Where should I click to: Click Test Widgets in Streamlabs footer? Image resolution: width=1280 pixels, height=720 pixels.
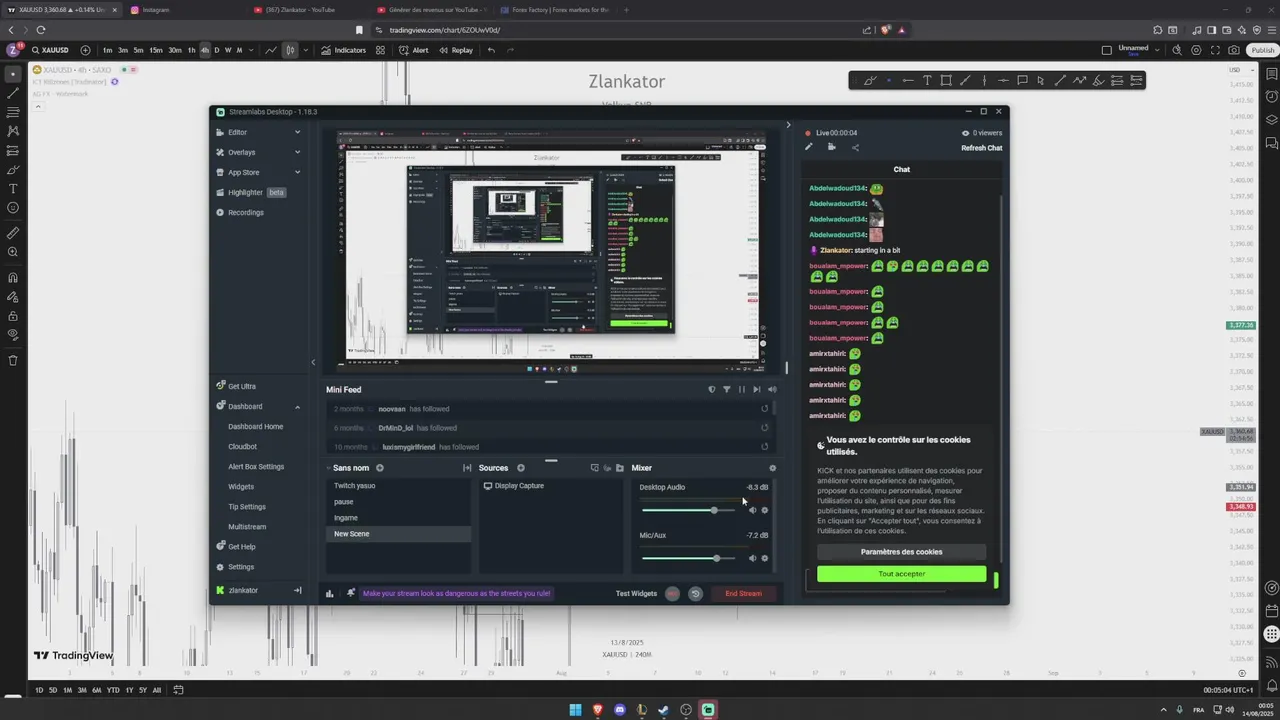tap(636, 593)
